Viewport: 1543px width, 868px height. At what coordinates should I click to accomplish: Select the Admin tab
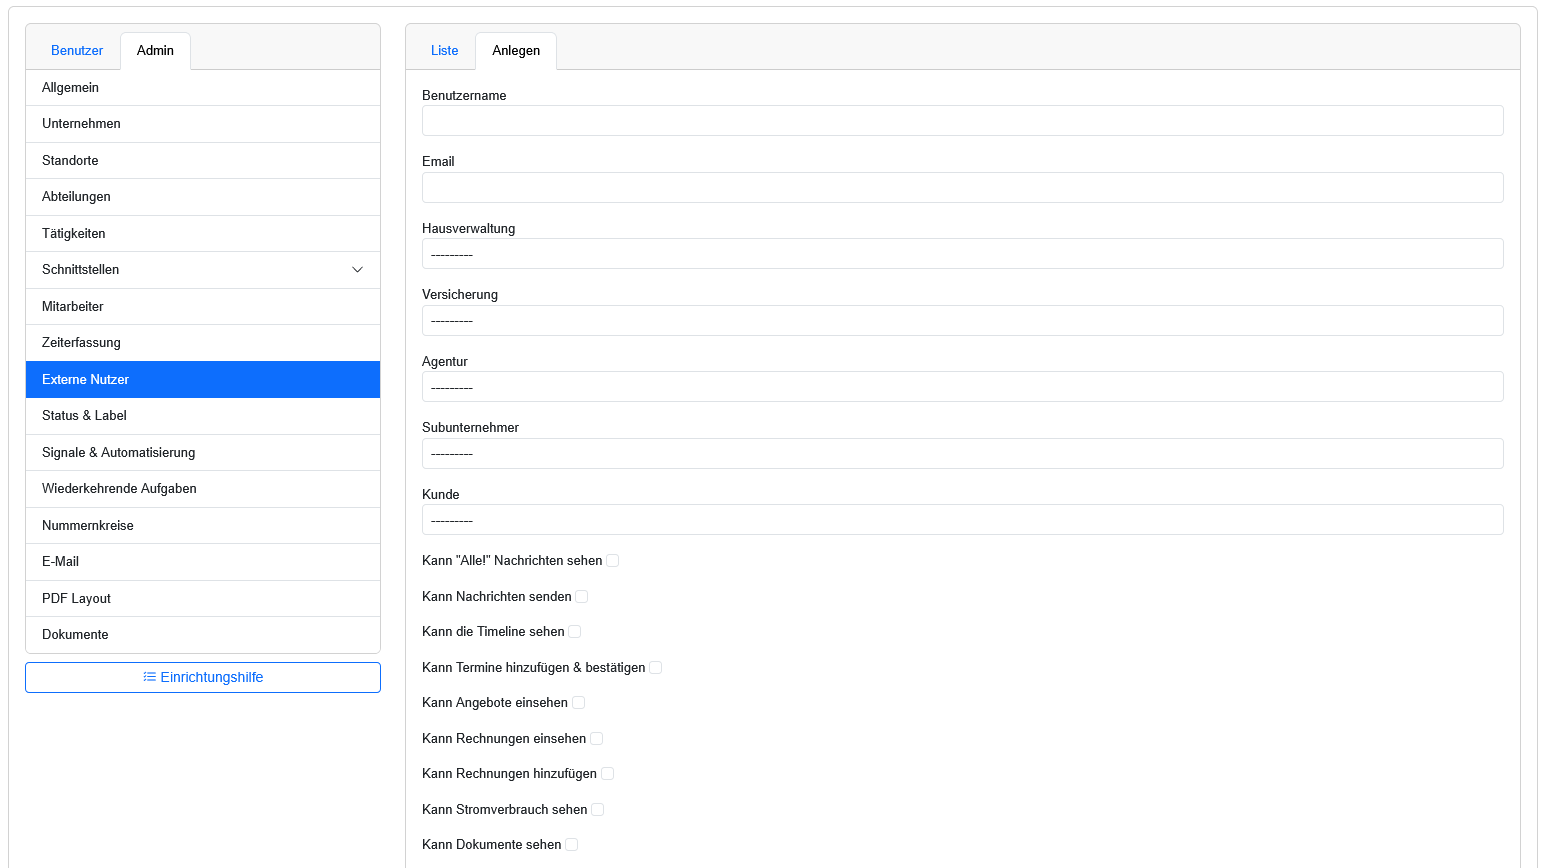click(x=155, y=51)
